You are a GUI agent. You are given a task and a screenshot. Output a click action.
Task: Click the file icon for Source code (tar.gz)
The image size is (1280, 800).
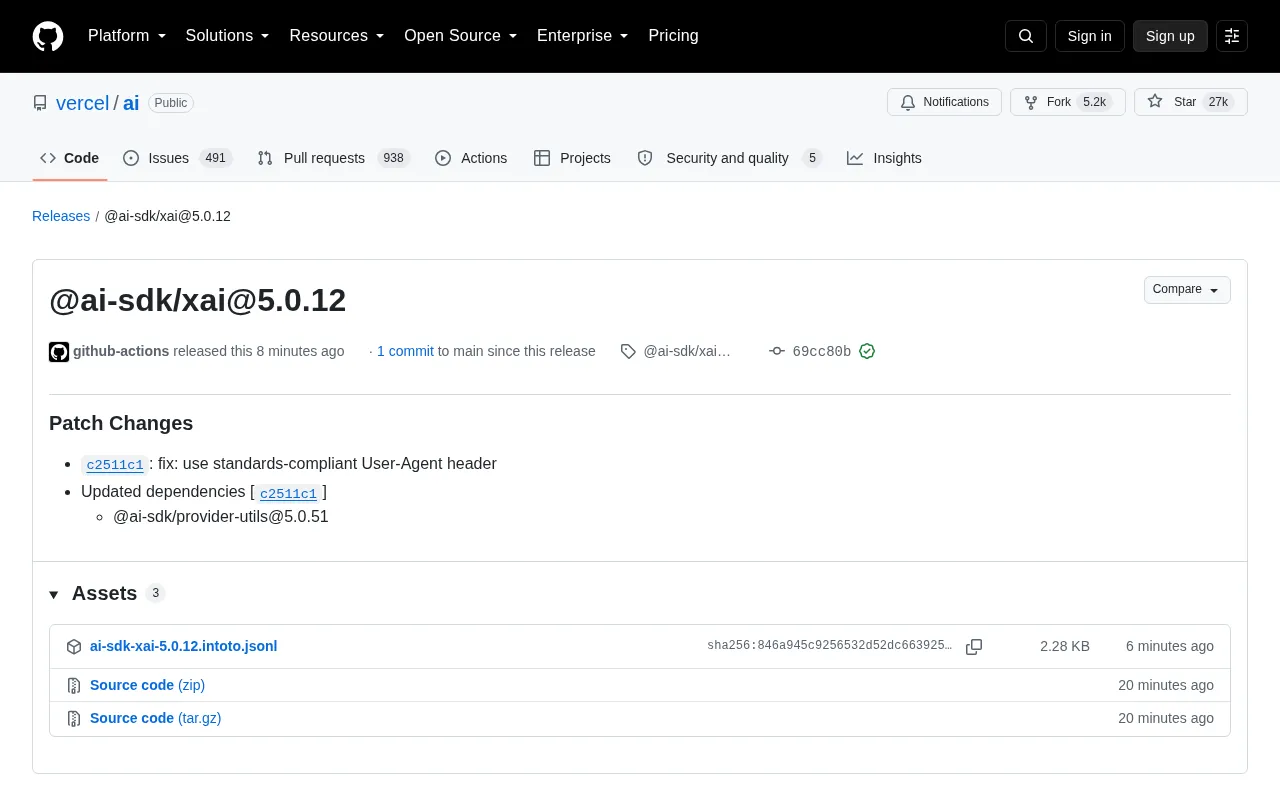[74, 719]
